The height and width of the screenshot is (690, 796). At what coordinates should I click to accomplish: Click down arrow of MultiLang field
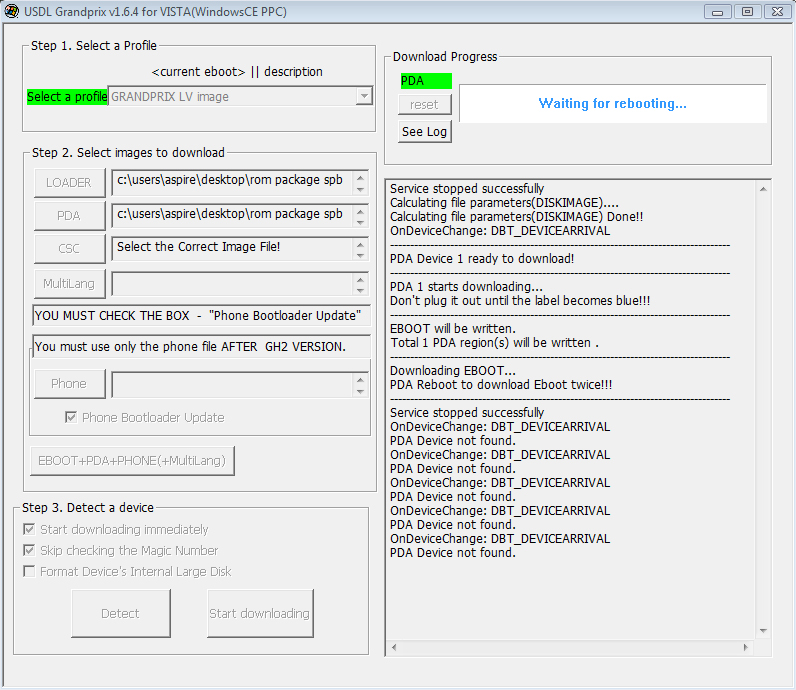360,290
